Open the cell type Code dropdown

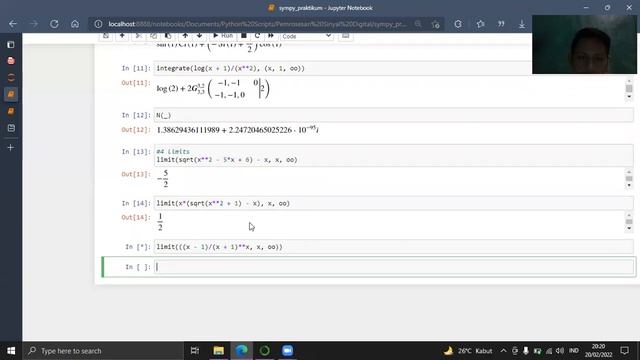[x=306, y=36]
